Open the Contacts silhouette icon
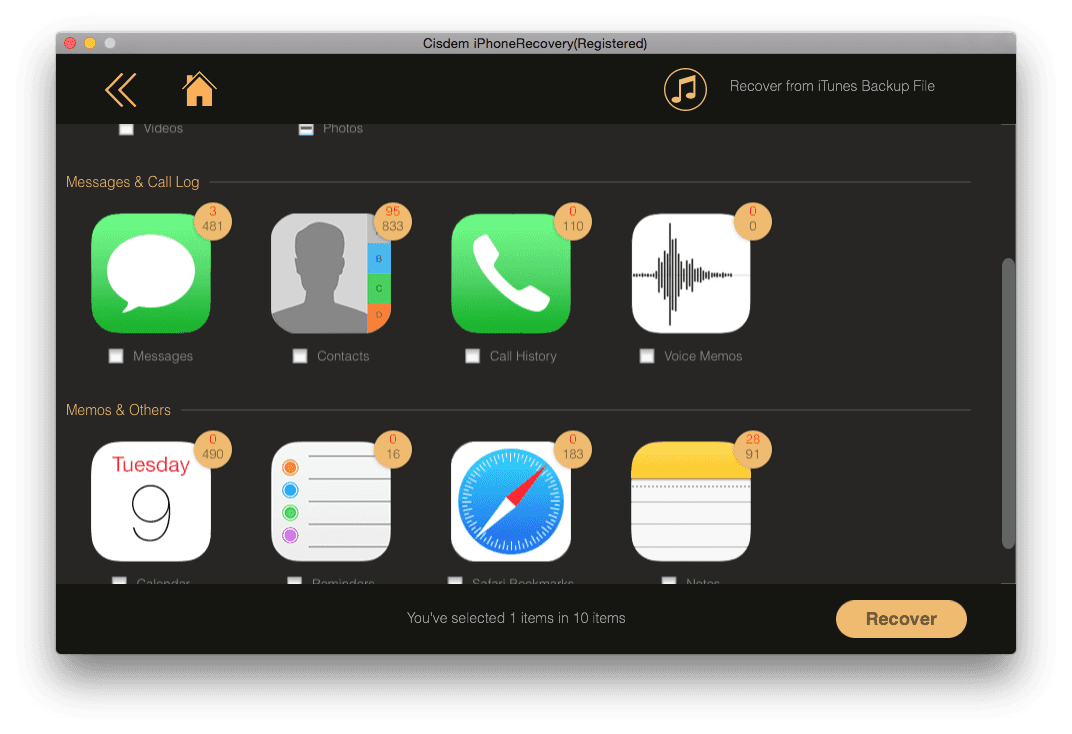This screenshot has width=1072, height=734. 331,273
